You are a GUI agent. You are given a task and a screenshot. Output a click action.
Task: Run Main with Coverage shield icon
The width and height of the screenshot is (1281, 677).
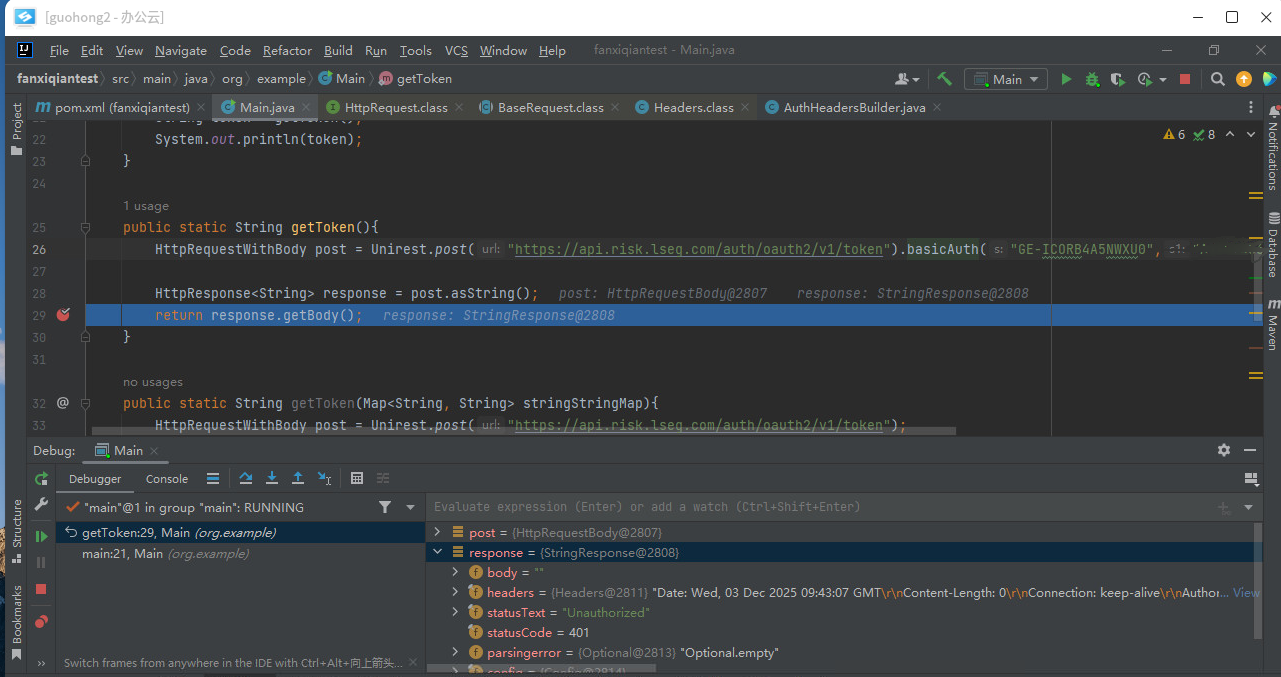[1118, 79]
